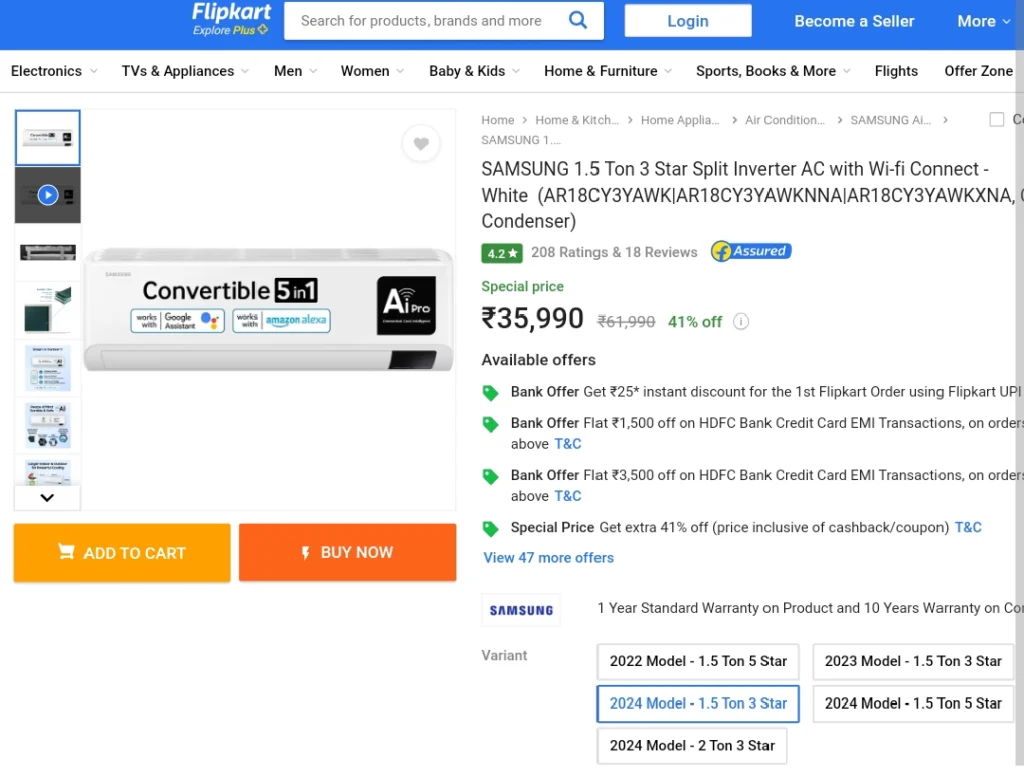Go to Air Conditioners breadcrumb
This screenshot has width=1024, height=777.
pos(785,120)
